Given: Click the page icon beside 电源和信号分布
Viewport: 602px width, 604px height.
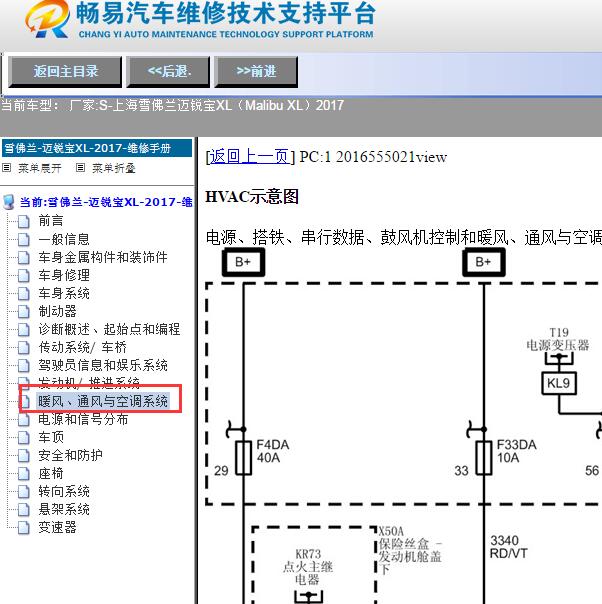Looking at the screenshot, I should tap(24, 420).
